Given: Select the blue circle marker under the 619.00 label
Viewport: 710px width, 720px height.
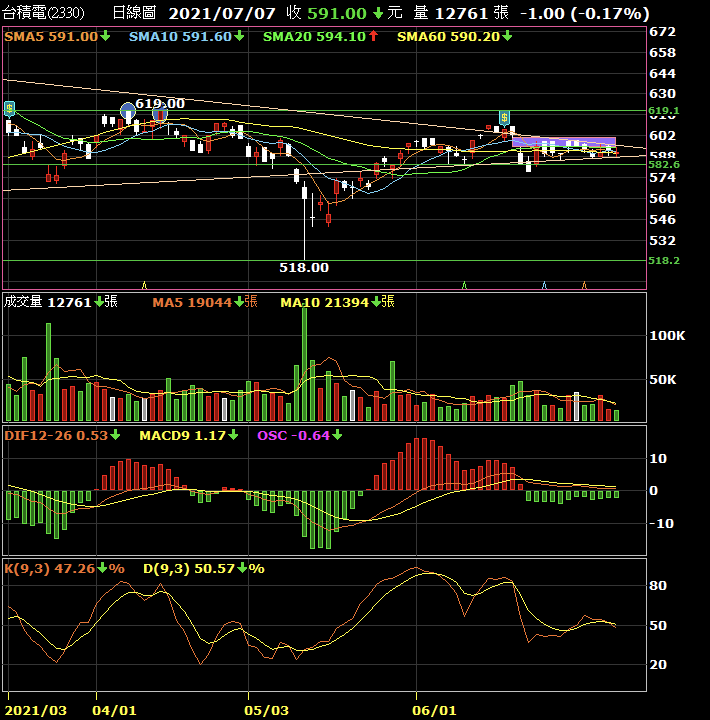Looking at the screenshot, I should point(160,113).
